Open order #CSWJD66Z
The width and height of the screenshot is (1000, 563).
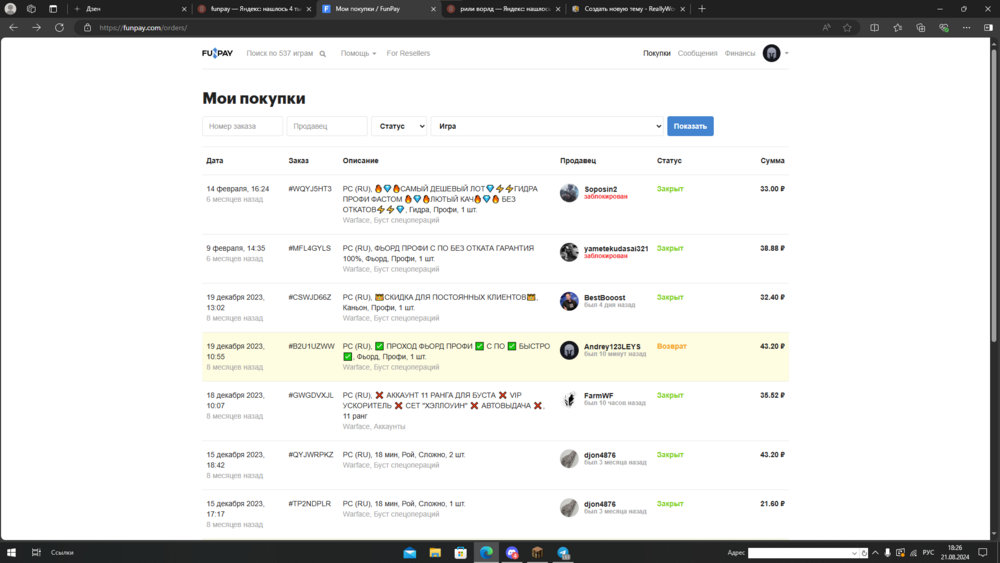[310, 297]
